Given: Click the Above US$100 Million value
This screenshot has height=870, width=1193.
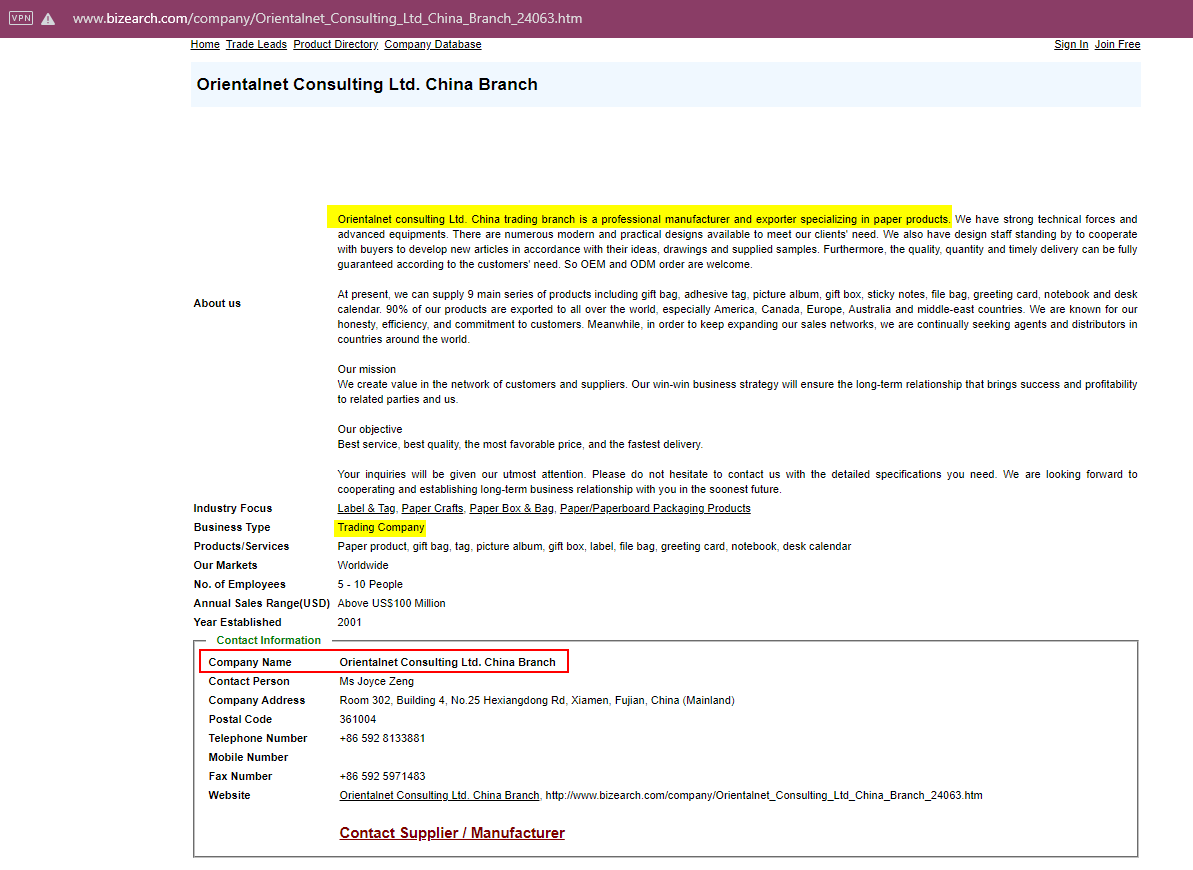Looking at the screenshot, I should click(x=391, y=604).
